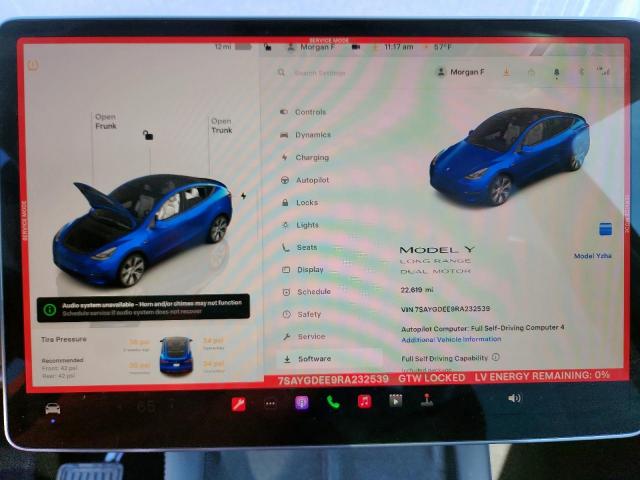Open the Theater app icon

(x=396, y=401)
